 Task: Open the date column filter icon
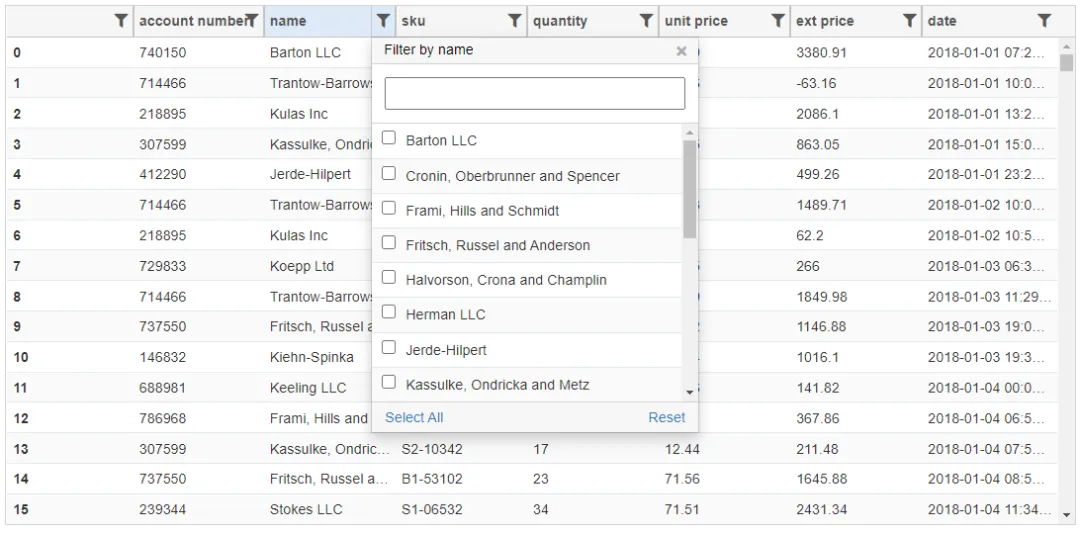pyautogui.click(x=1044, y=20)
